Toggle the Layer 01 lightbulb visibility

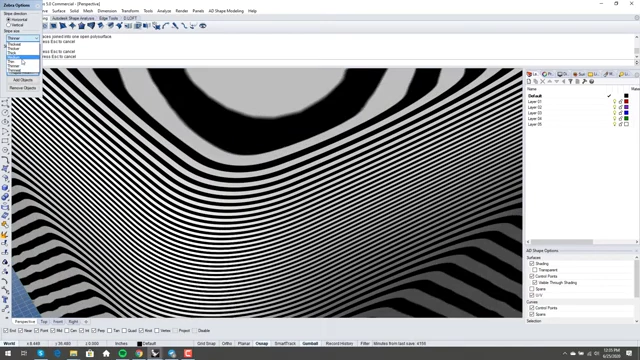click(x=614, y=102)
